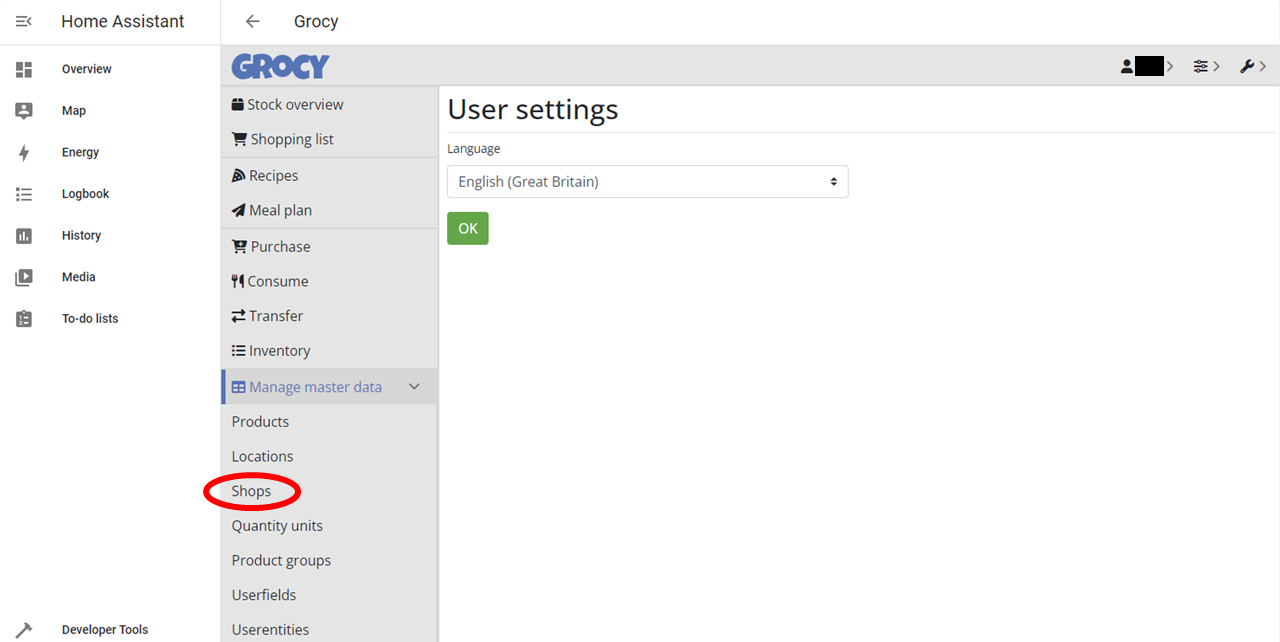
Task: Click the Purchase cart icon
Action: (x=239, y=246)
